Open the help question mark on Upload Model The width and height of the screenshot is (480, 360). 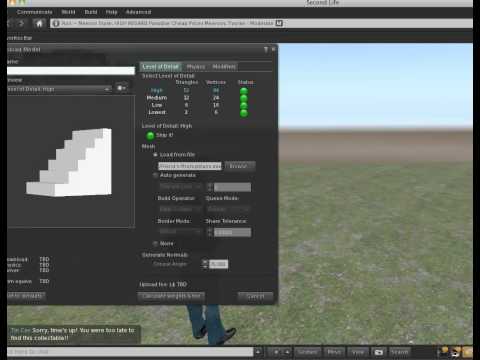(266, 49)
